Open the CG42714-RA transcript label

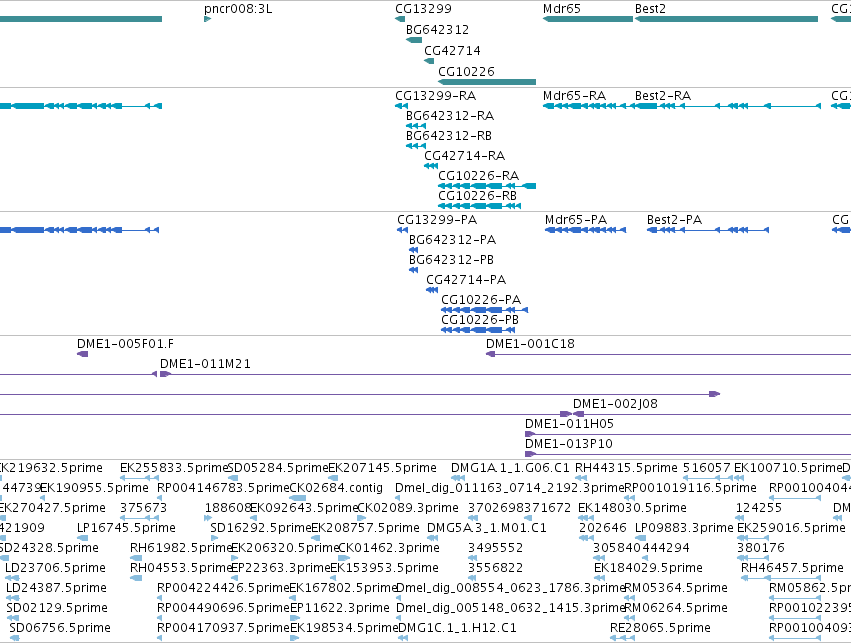[x=465, y=156]
